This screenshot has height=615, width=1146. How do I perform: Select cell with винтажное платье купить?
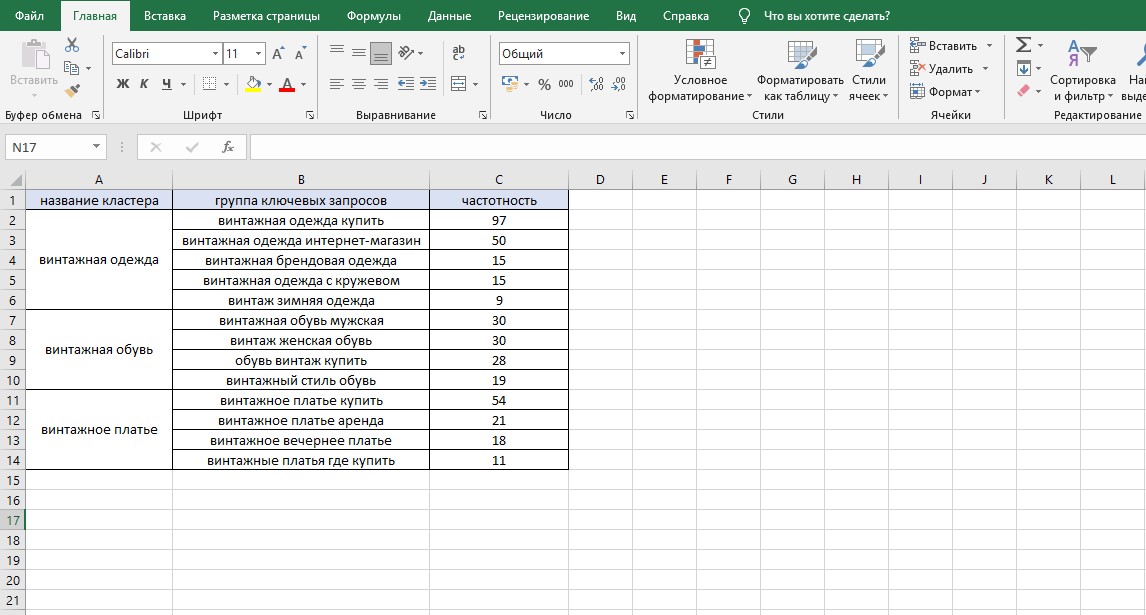(301, 400)
